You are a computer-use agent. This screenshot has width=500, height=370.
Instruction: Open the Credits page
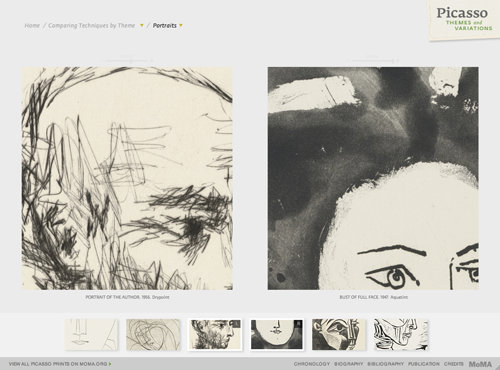point(454,364)
